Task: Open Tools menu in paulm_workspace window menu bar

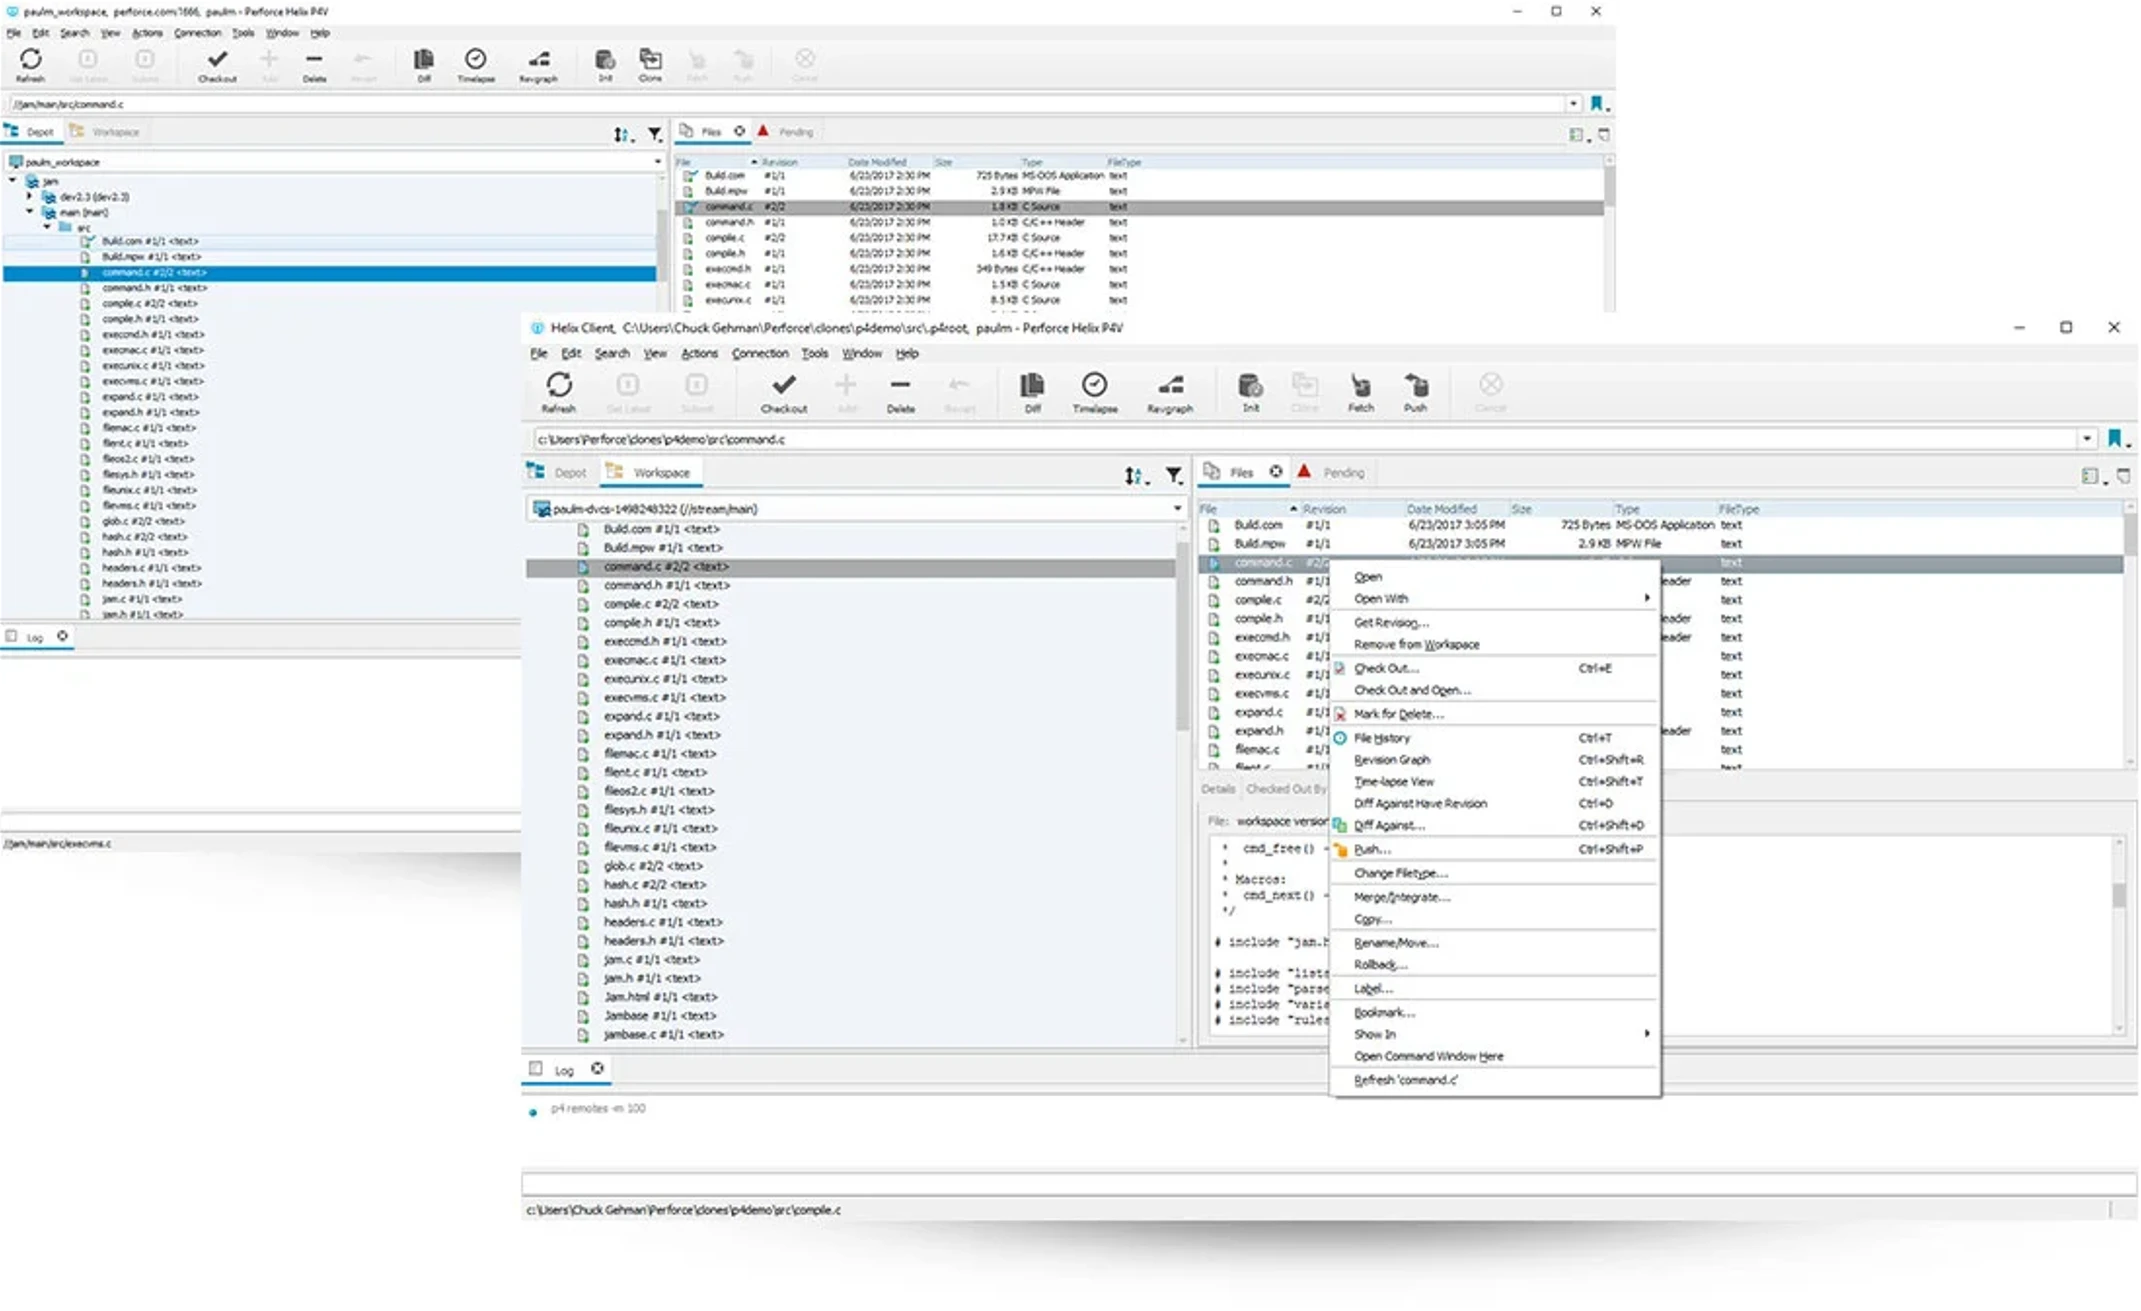Action: [243, 33]
